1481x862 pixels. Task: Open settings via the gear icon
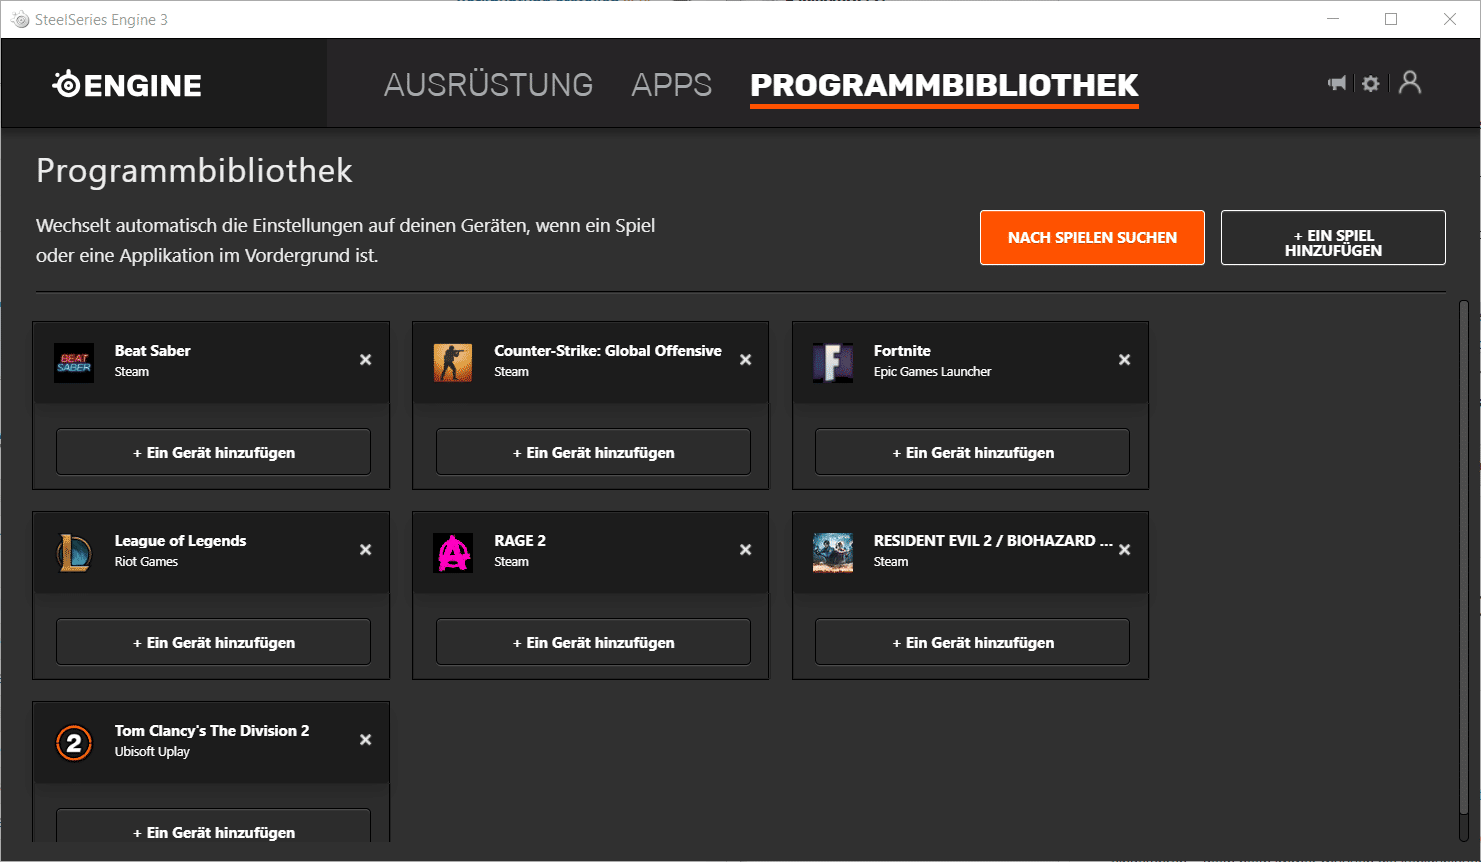tap(1371, 84)
